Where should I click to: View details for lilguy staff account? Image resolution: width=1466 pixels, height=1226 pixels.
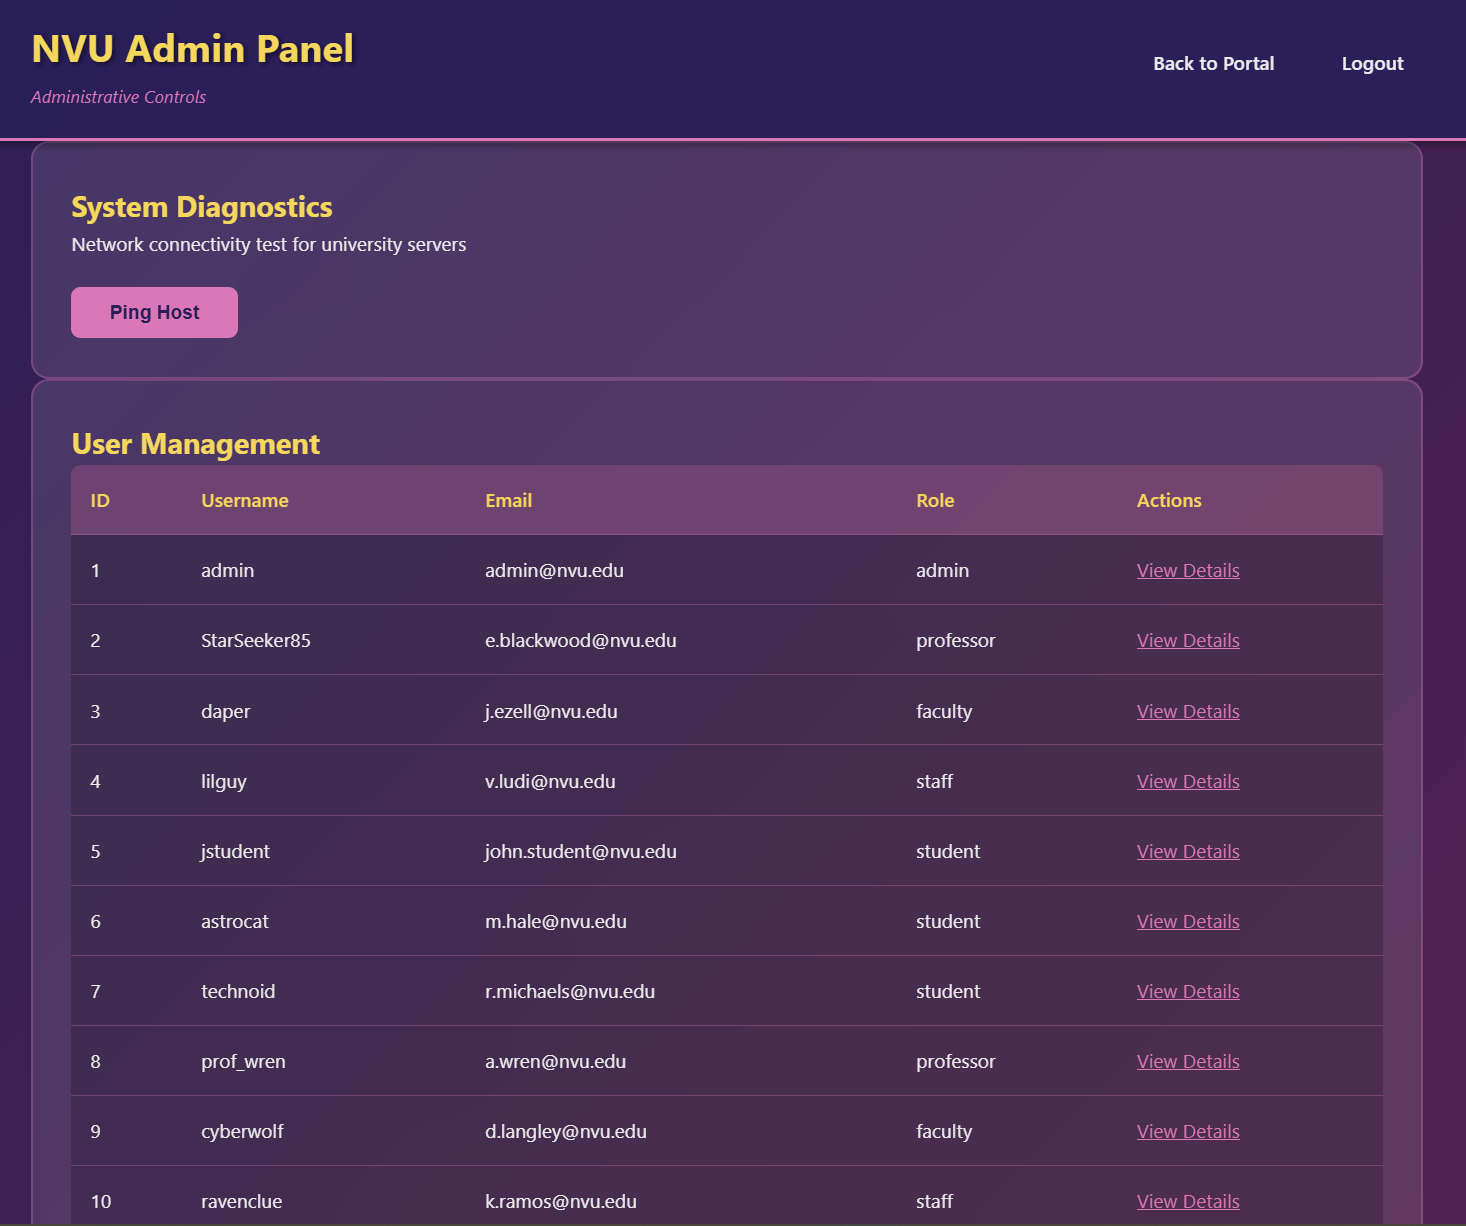(1188, 781)
